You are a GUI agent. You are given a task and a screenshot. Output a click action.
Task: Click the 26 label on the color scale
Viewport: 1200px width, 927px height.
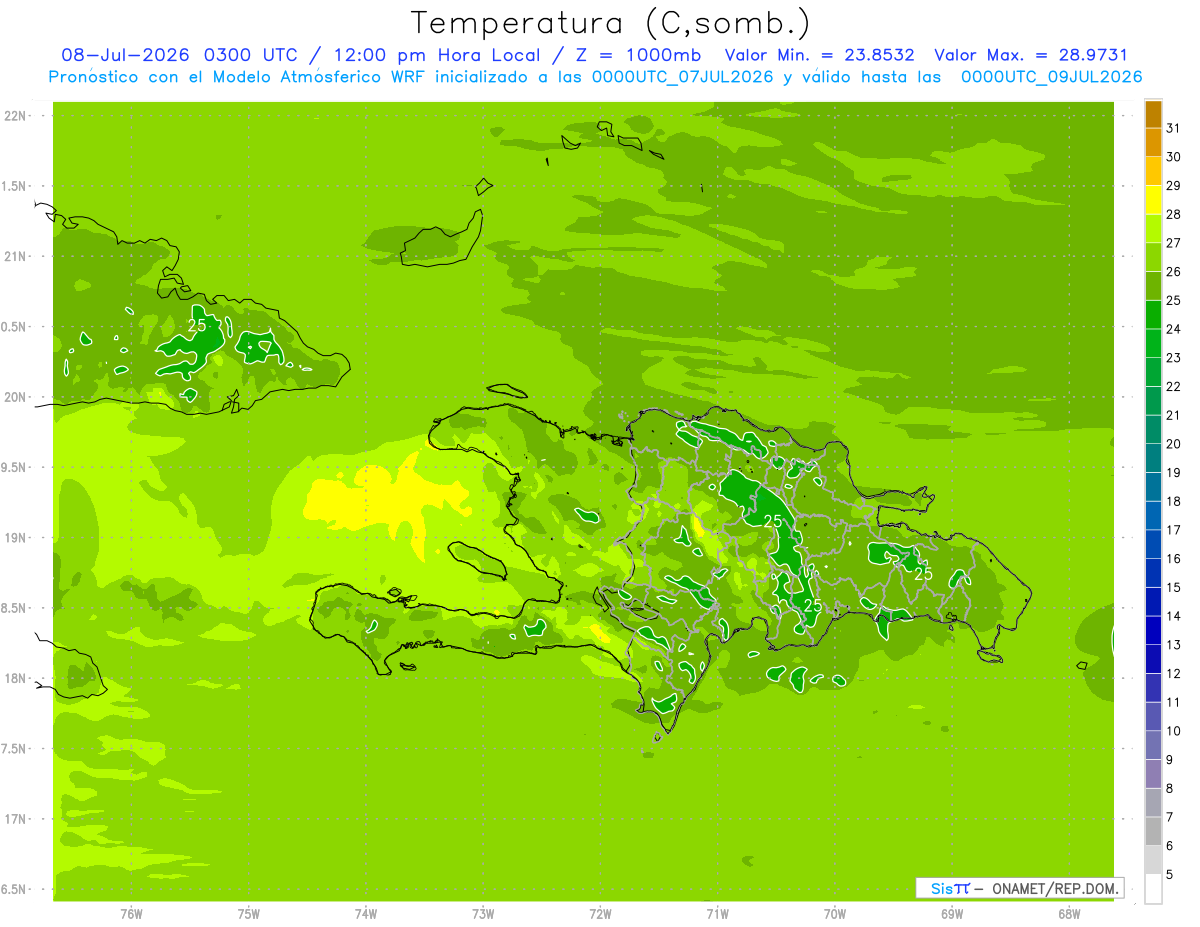1173,272
